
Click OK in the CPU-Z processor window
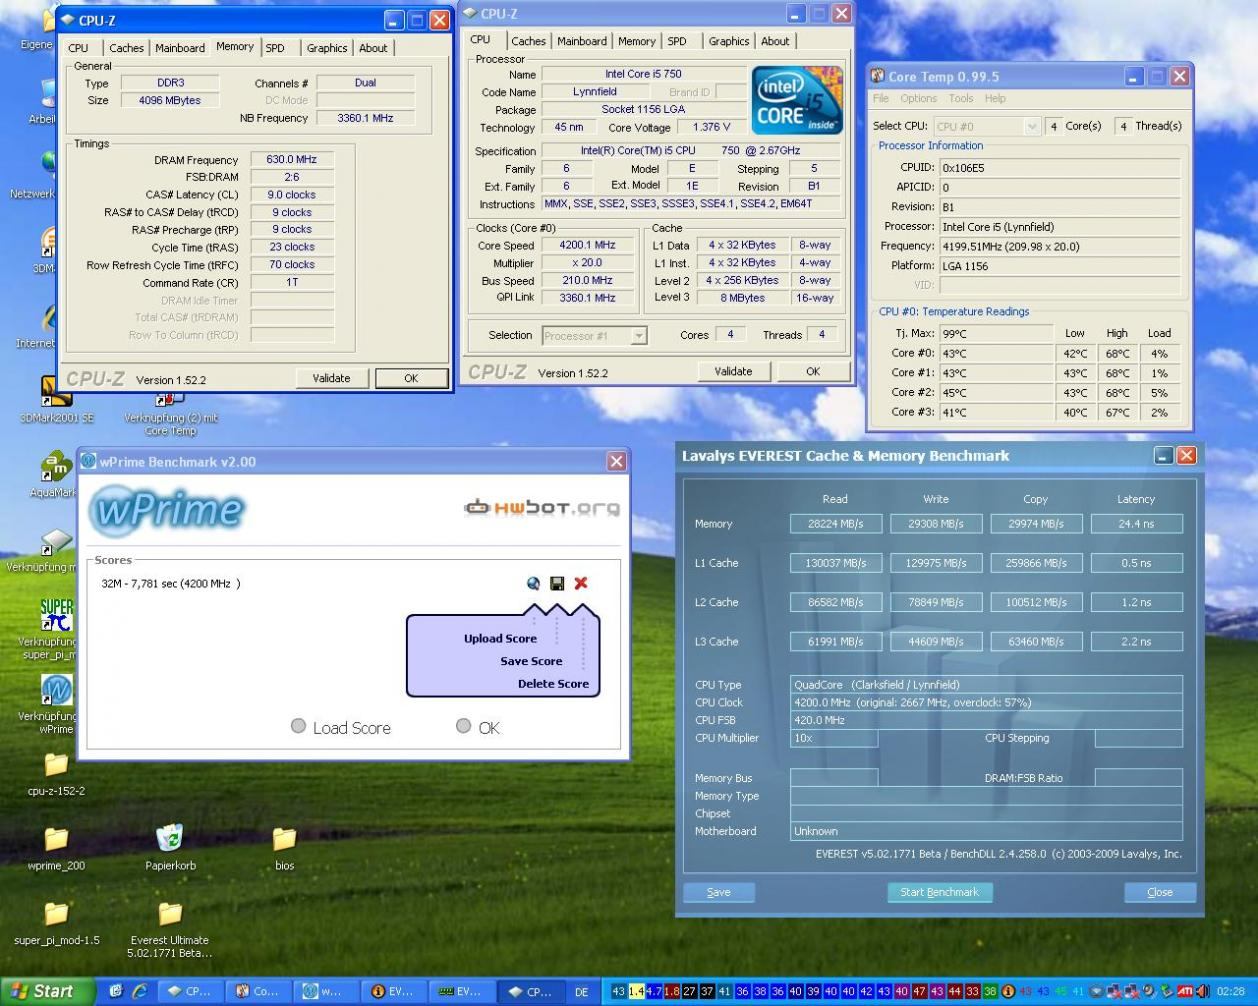point(813,371)
